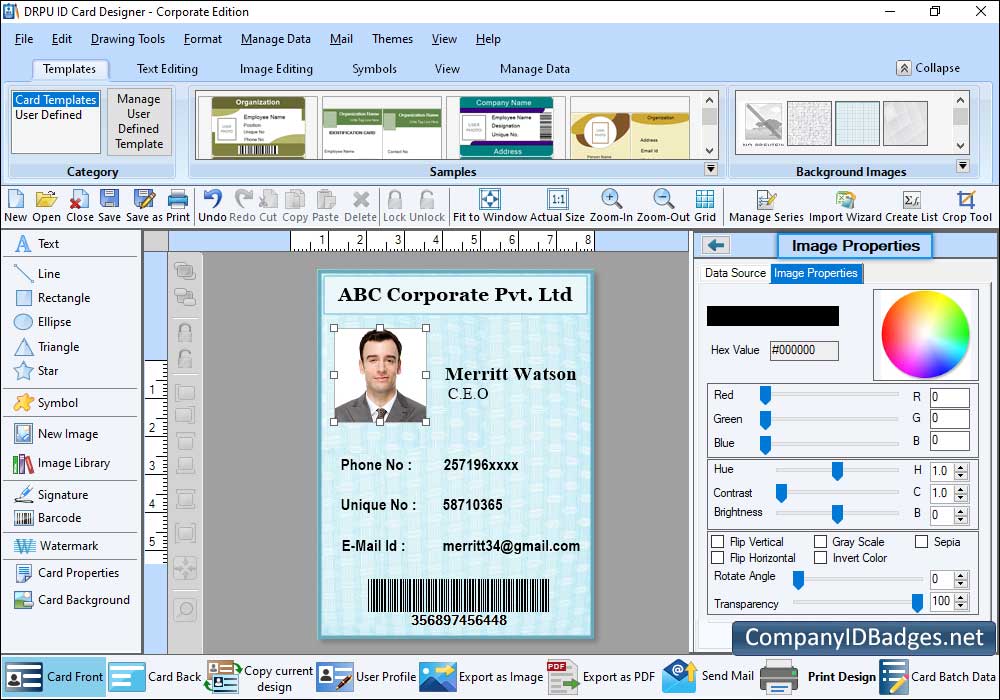The height and width of the screenshot is (700, 1000).
Task: Enable Flip Horizontal checkbox
Action: (717, 558)
